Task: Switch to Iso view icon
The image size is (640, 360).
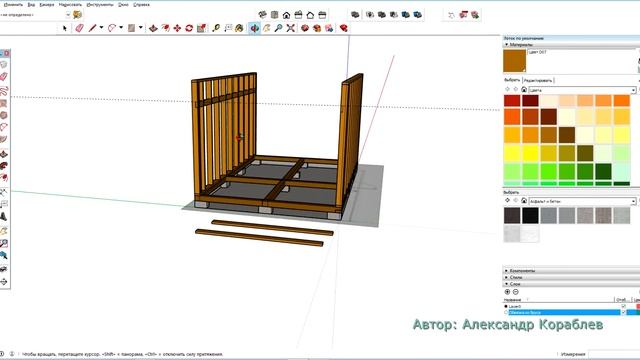Action: pyautogui.click(x=262, y=15)
